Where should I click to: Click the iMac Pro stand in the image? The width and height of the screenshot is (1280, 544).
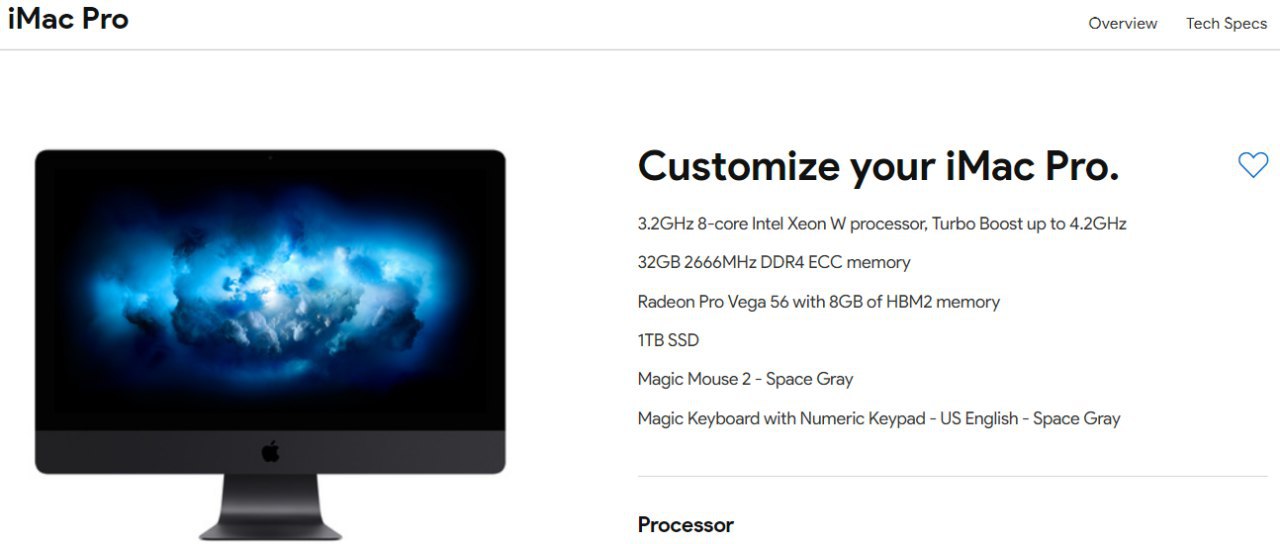[x=270, y=508]
